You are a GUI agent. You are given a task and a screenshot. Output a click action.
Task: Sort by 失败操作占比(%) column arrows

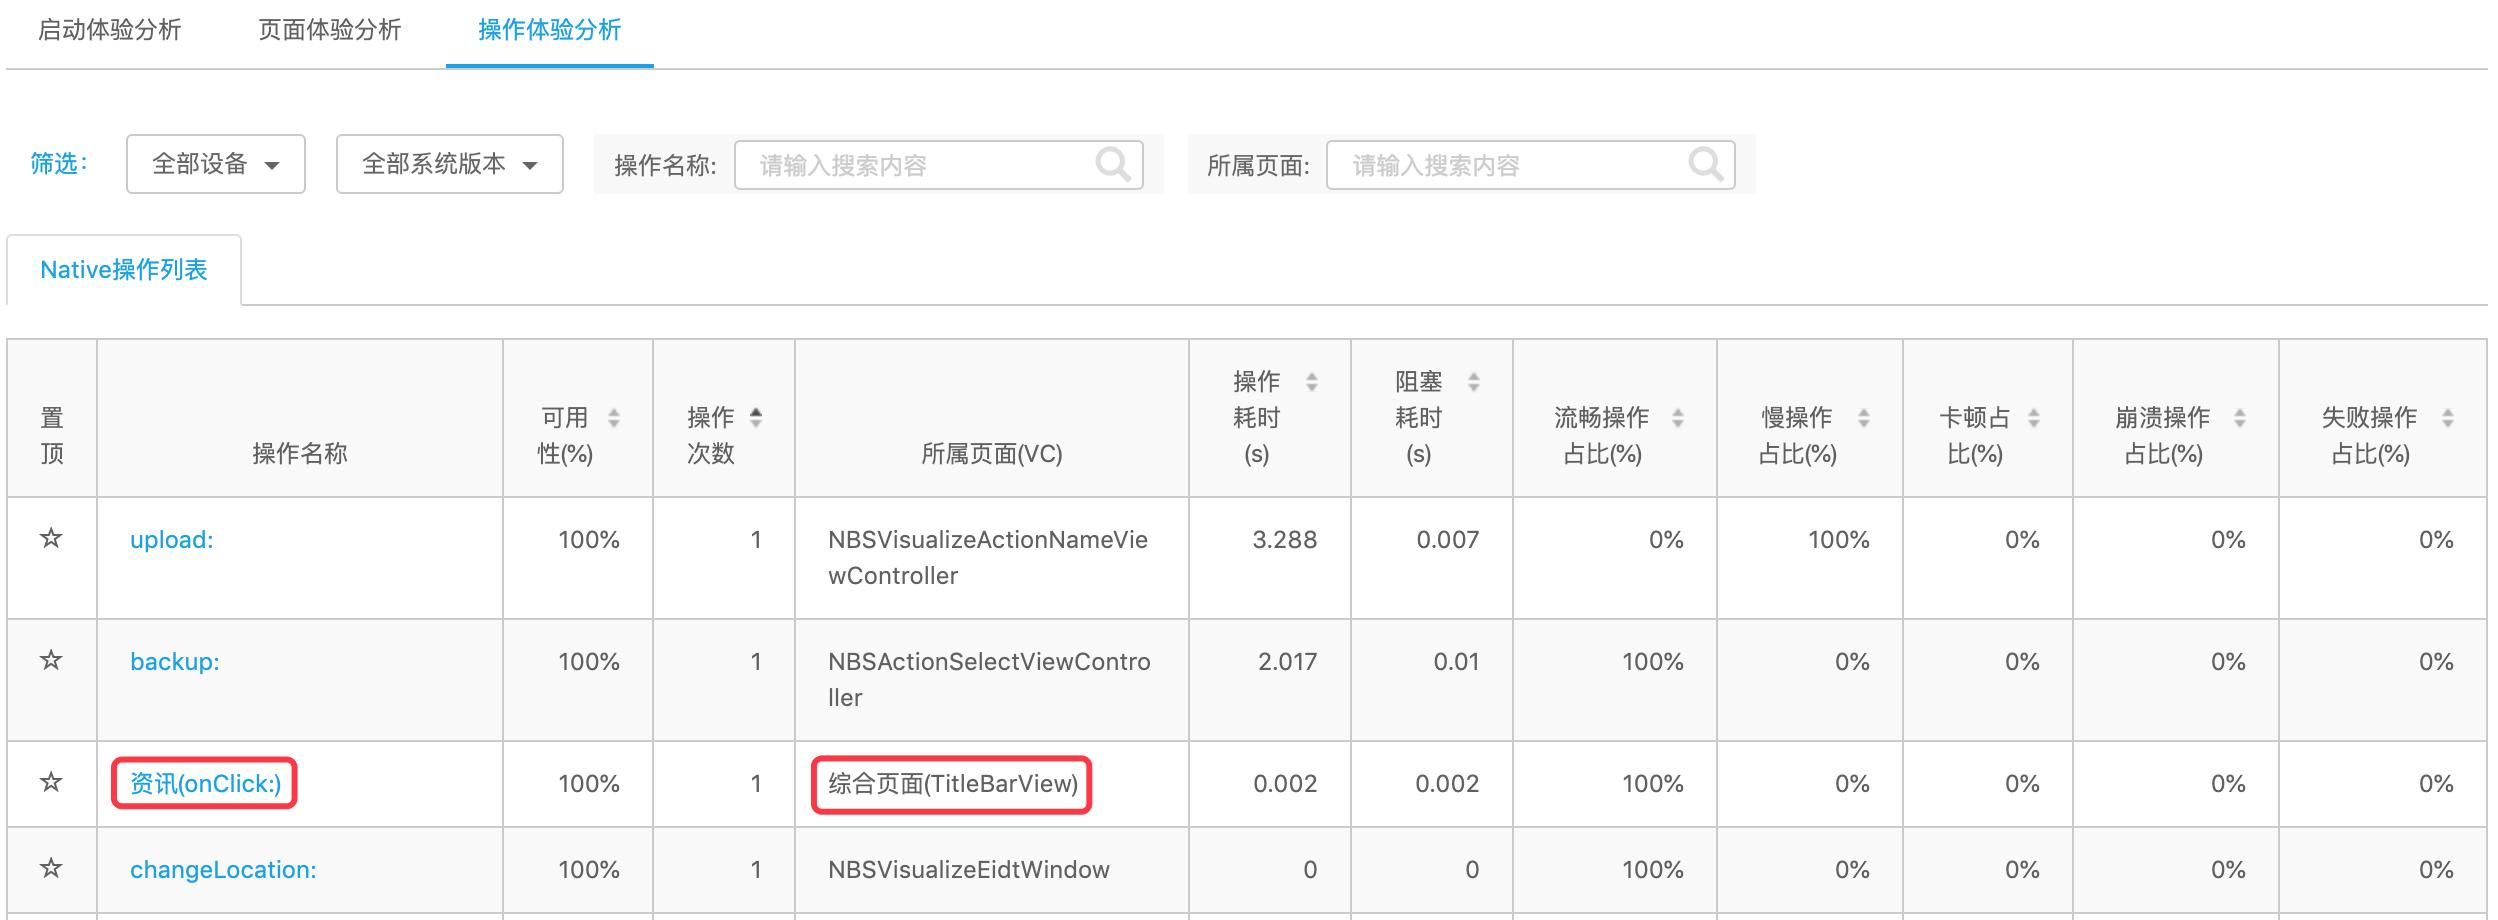[2448, 418]
